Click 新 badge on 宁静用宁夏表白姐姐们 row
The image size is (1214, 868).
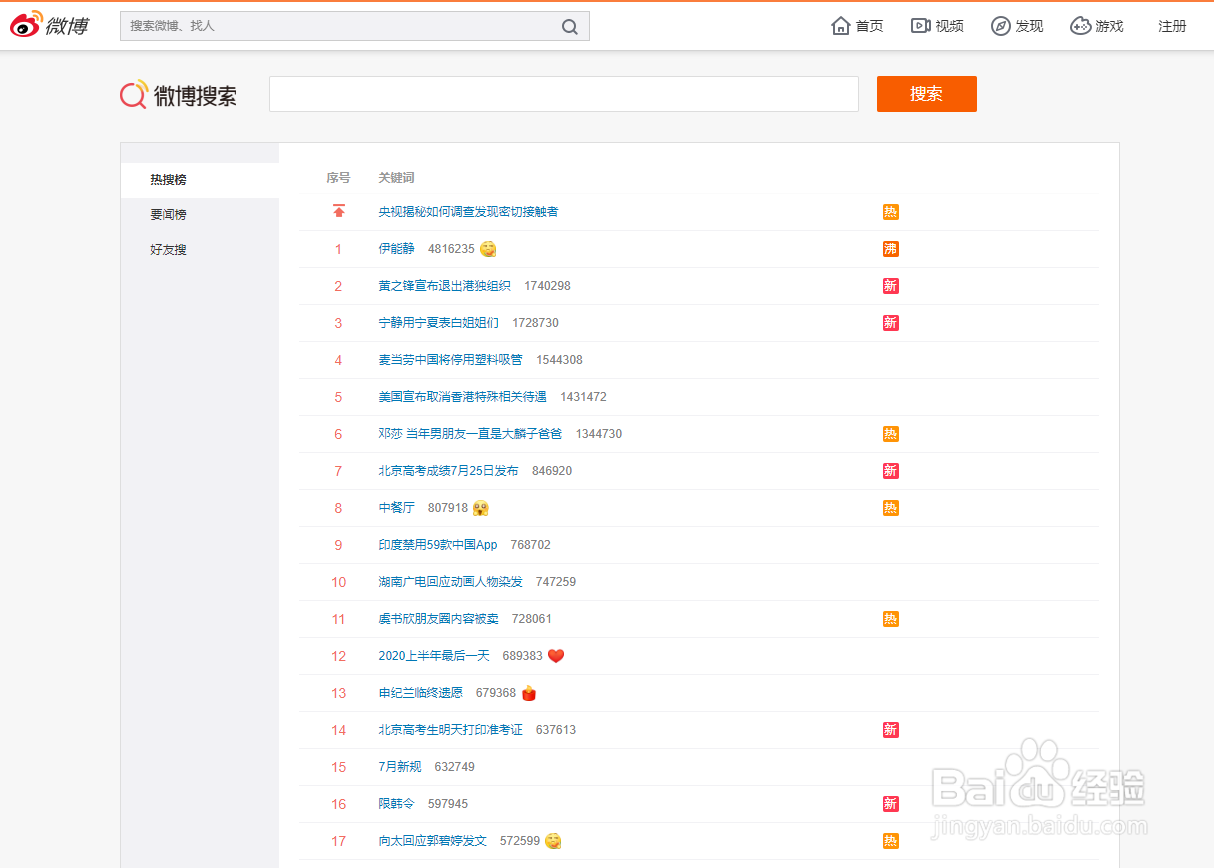click(x=891, y=323)
